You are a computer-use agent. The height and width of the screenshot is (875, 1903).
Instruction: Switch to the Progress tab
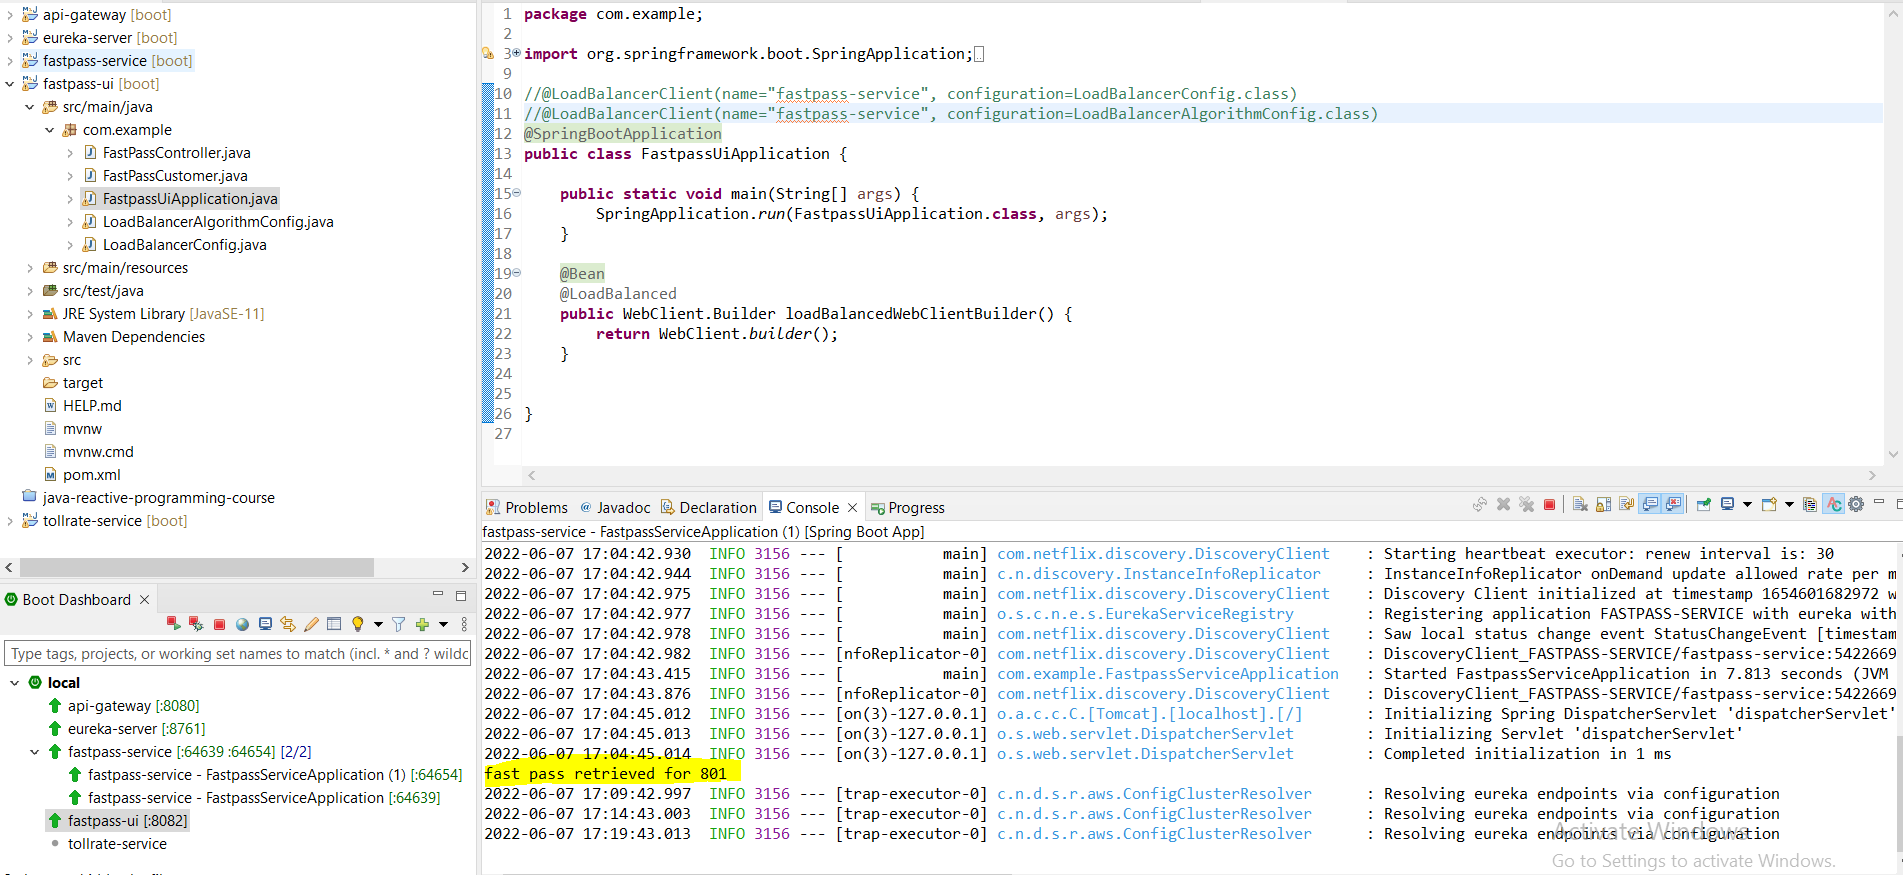click(x=908, y=508)
